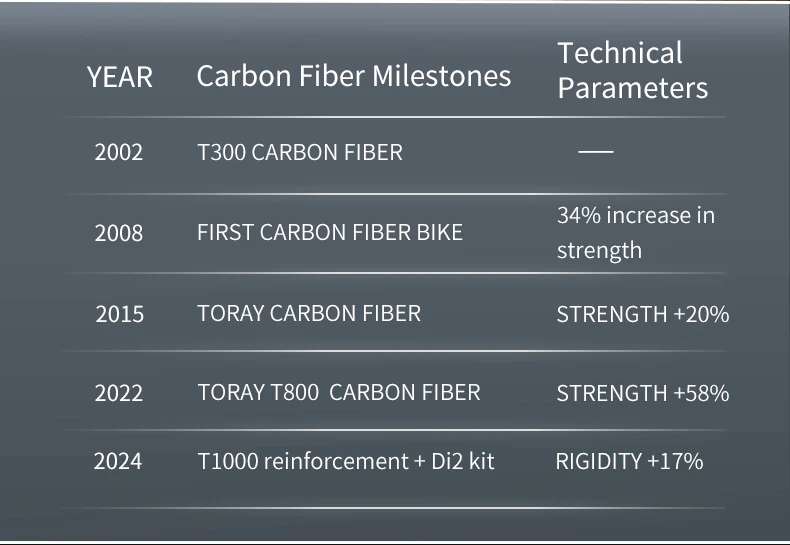Click the divider line below the header row

pos(393,118)
